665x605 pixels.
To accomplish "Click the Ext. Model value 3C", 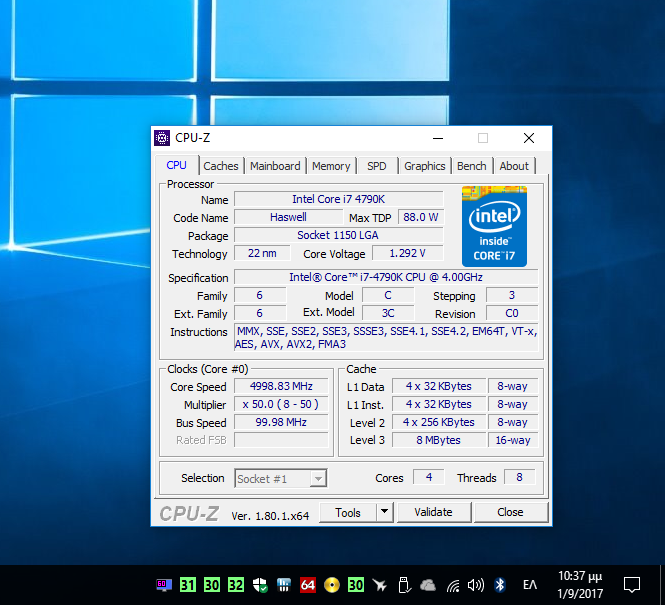I will [388, 313].
